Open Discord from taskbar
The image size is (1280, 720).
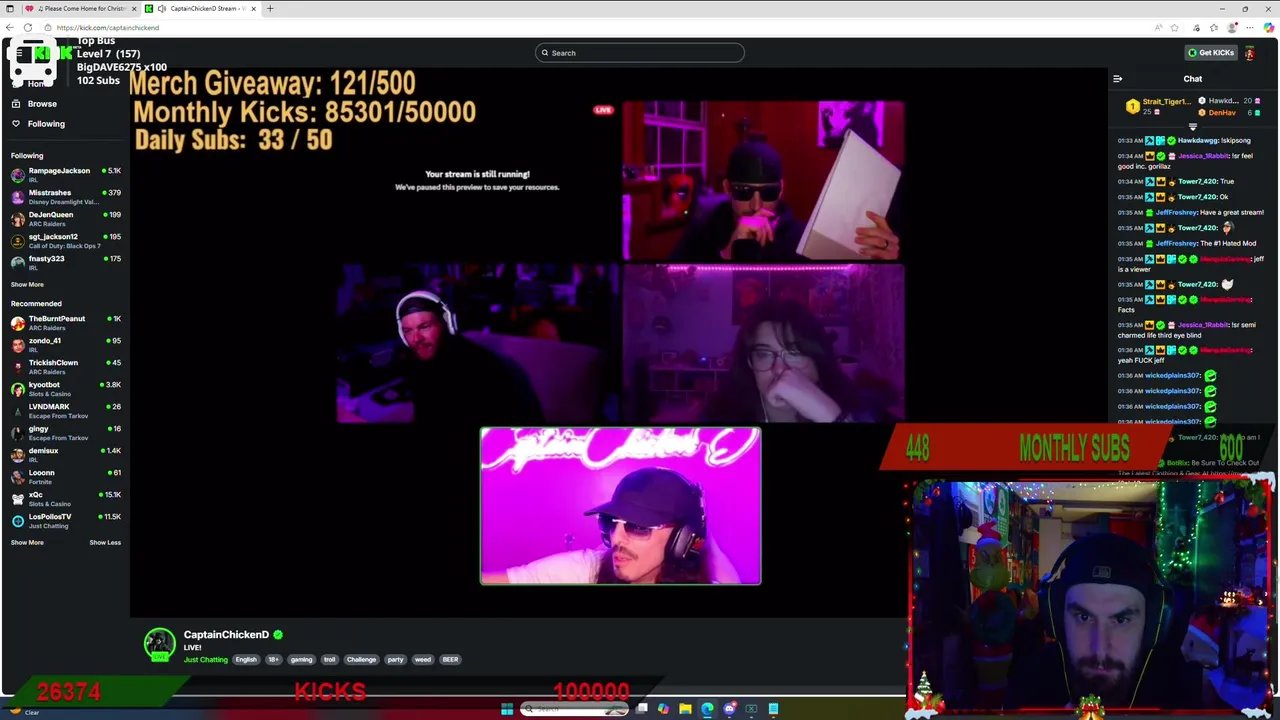(729, 709)
